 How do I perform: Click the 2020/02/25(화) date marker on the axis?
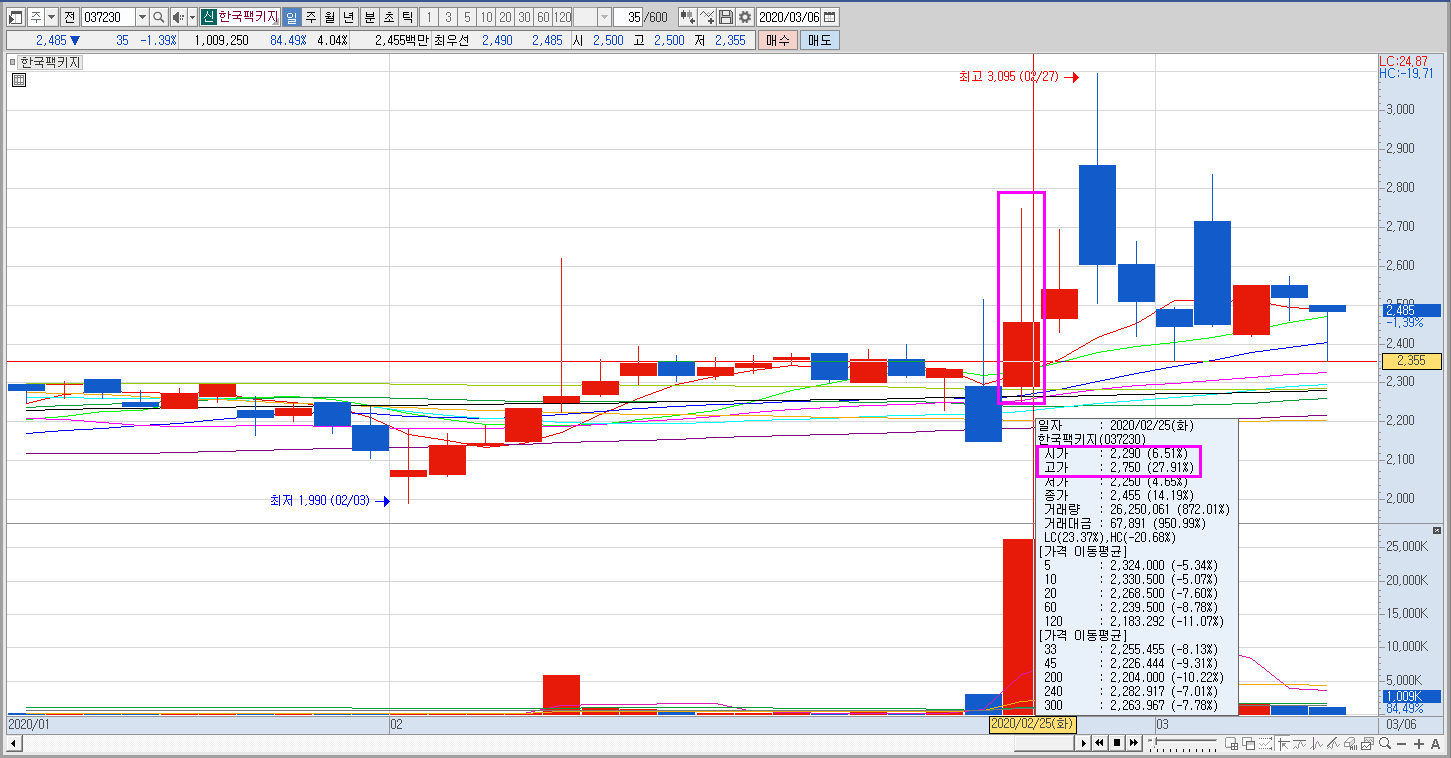pyautogui.click(x=1033, y=723)
